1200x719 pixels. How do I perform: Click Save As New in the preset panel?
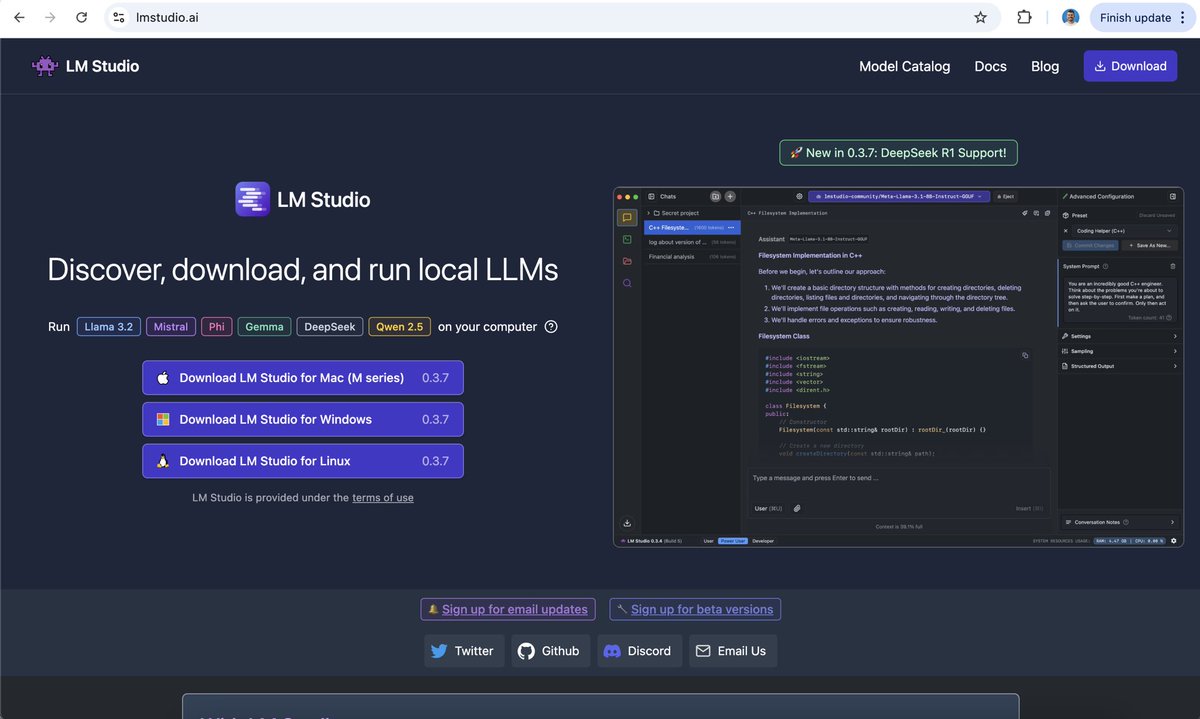pos(1151,245)
